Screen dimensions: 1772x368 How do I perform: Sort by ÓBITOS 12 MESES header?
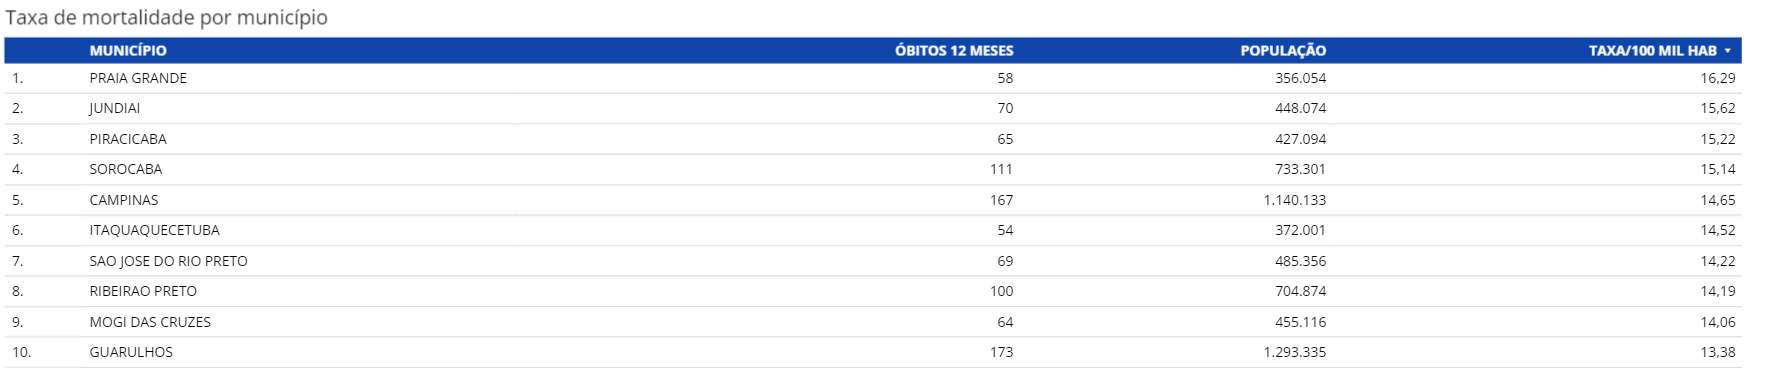pos(954,51)
